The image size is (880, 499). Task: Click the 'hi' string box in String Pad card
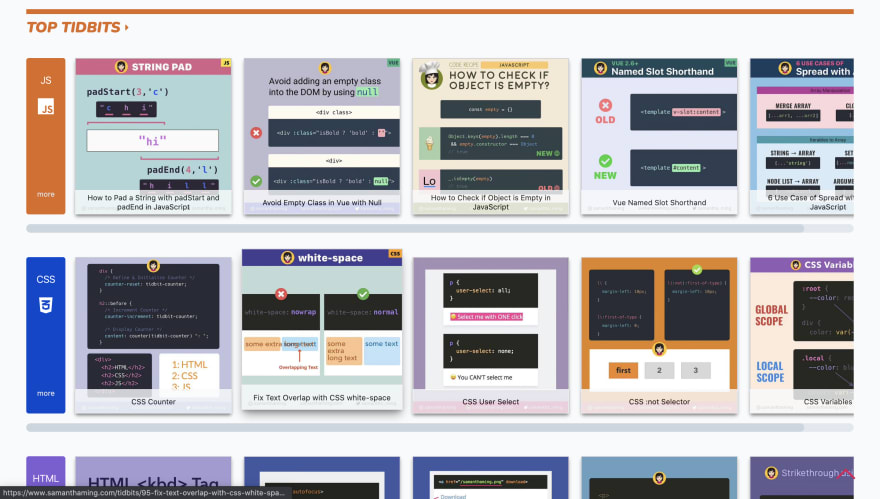point(153,140)
